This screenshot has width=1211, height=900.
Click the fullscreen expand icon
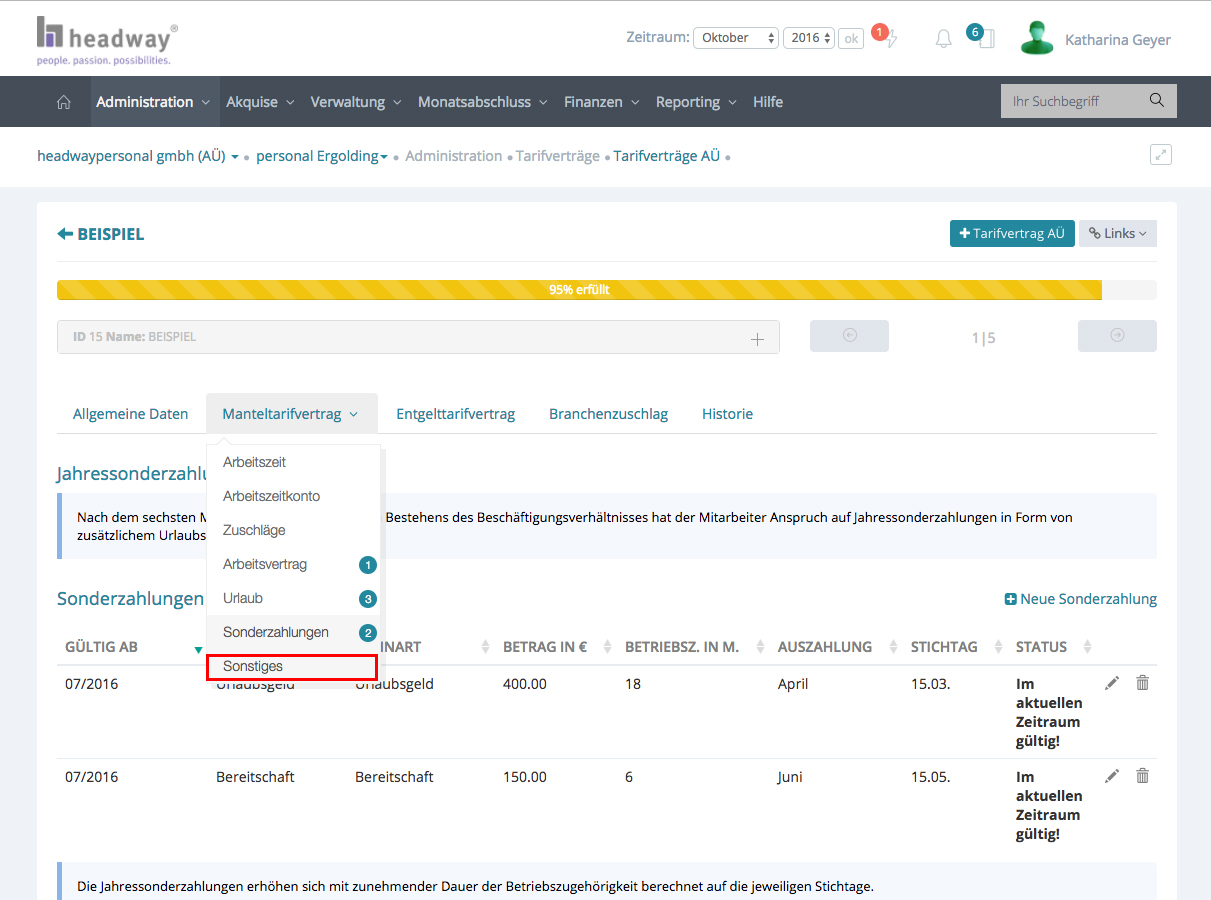tap(1160, 155)
